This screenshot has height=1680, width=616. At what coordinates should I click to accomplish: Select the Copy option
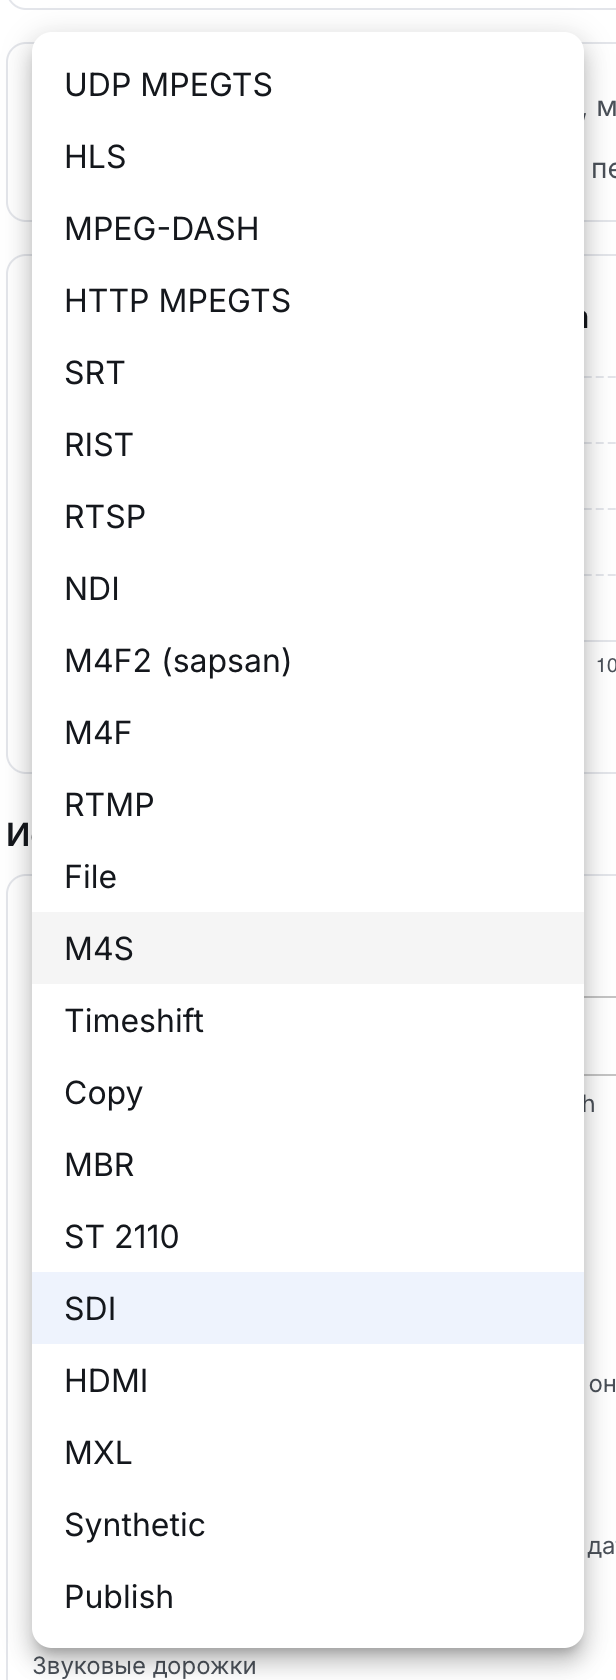click(x=308, y=1093)
